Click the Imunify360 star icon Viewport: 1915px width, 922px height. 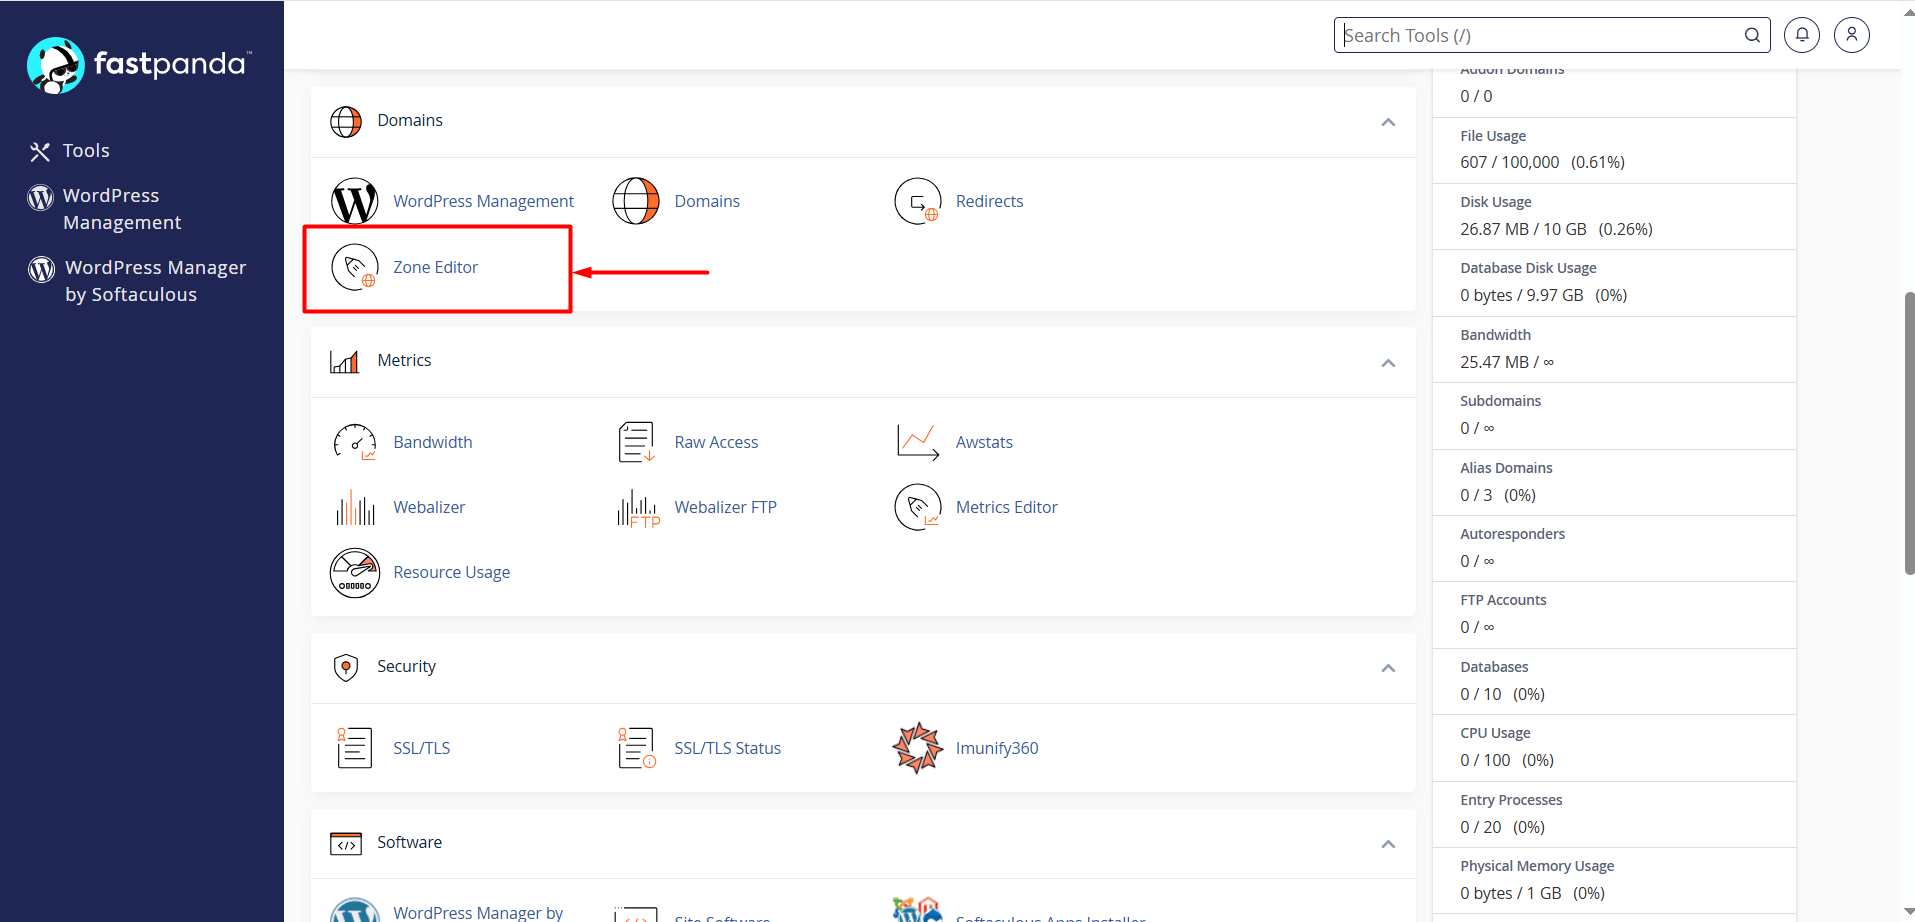[x=918, y=748]
